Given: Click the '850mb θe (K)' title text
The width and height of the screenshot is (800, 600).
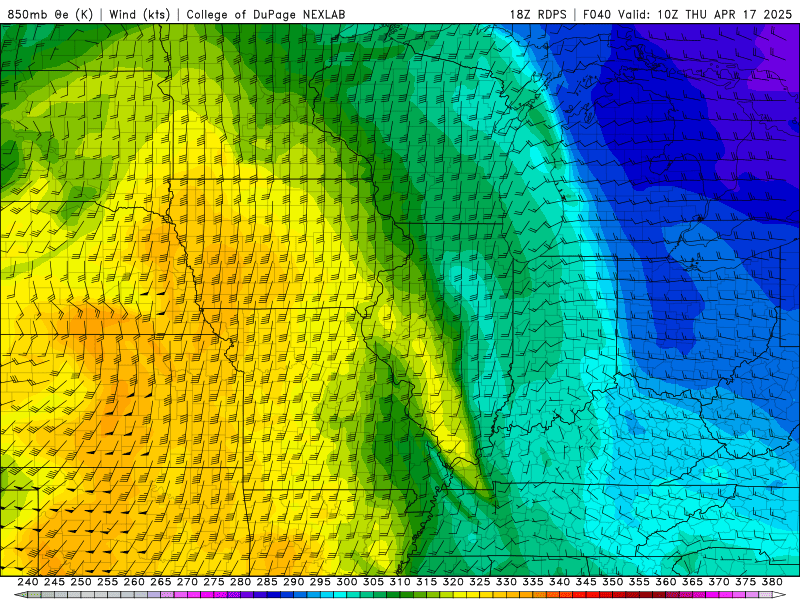Looking at the screenshot, I should coord(50,14).
